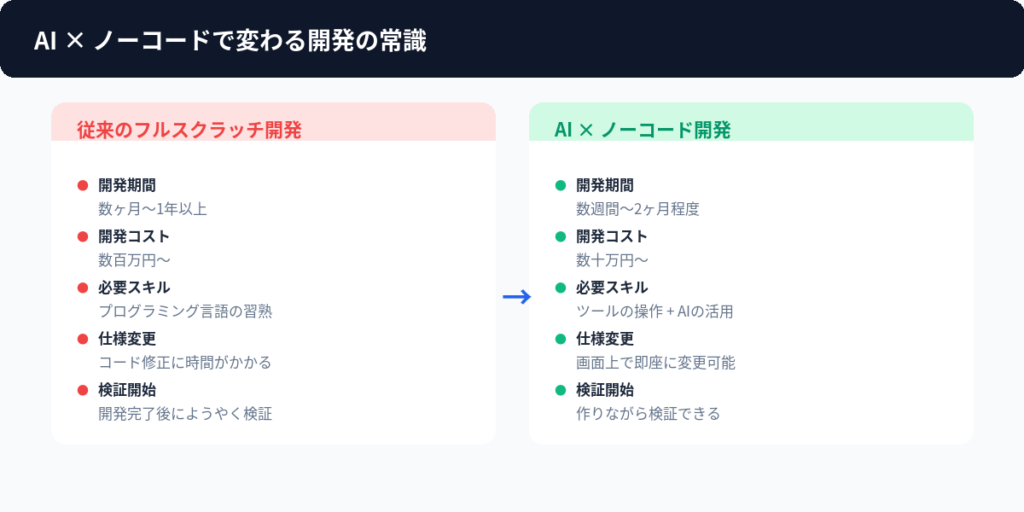Click the text 画面上で即座に変更可能
The image size is (1024, 512).
point(656,362)
